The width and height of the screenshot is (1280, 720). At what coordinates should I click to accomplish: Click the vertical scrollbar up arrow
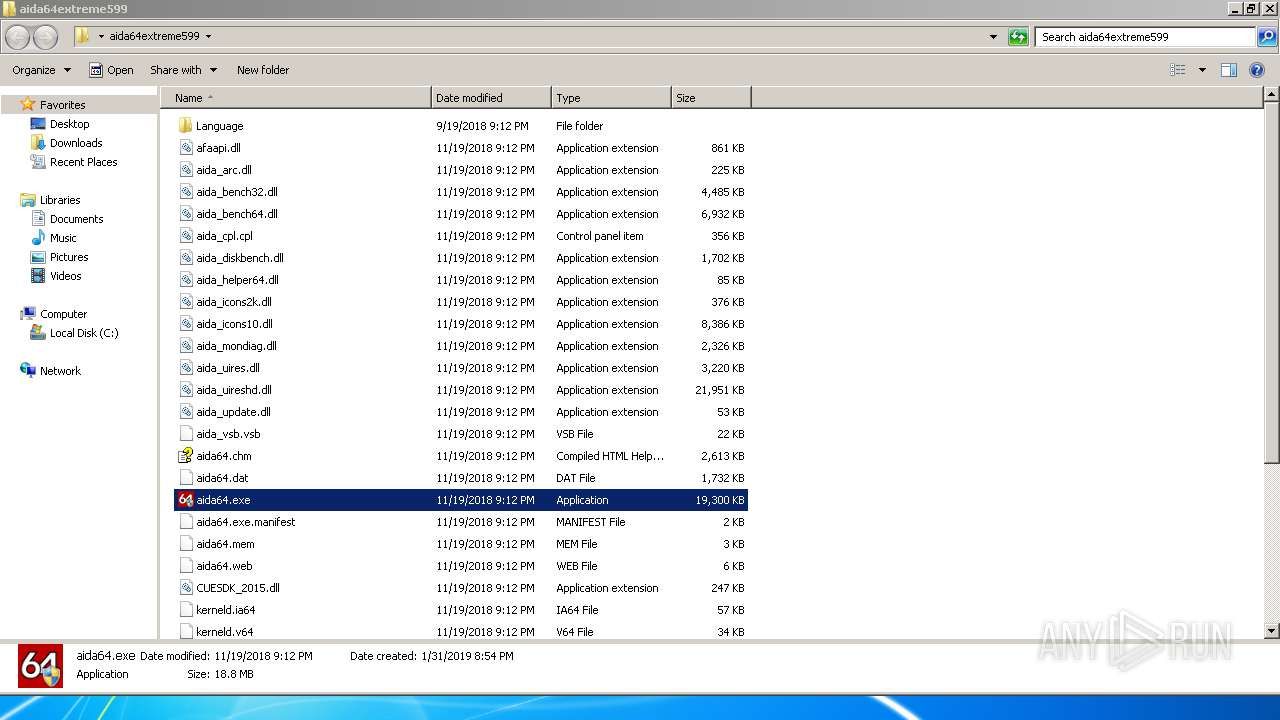click(x=1271, y=95)
